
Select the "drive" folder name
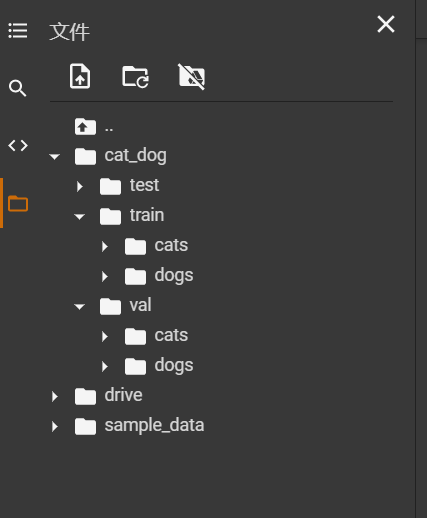pos(123,395)
